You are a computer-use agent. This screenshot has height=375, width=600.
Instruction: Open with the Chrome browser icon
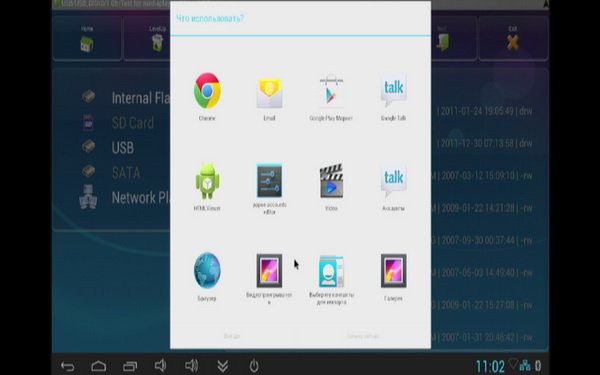coord(207,91)
